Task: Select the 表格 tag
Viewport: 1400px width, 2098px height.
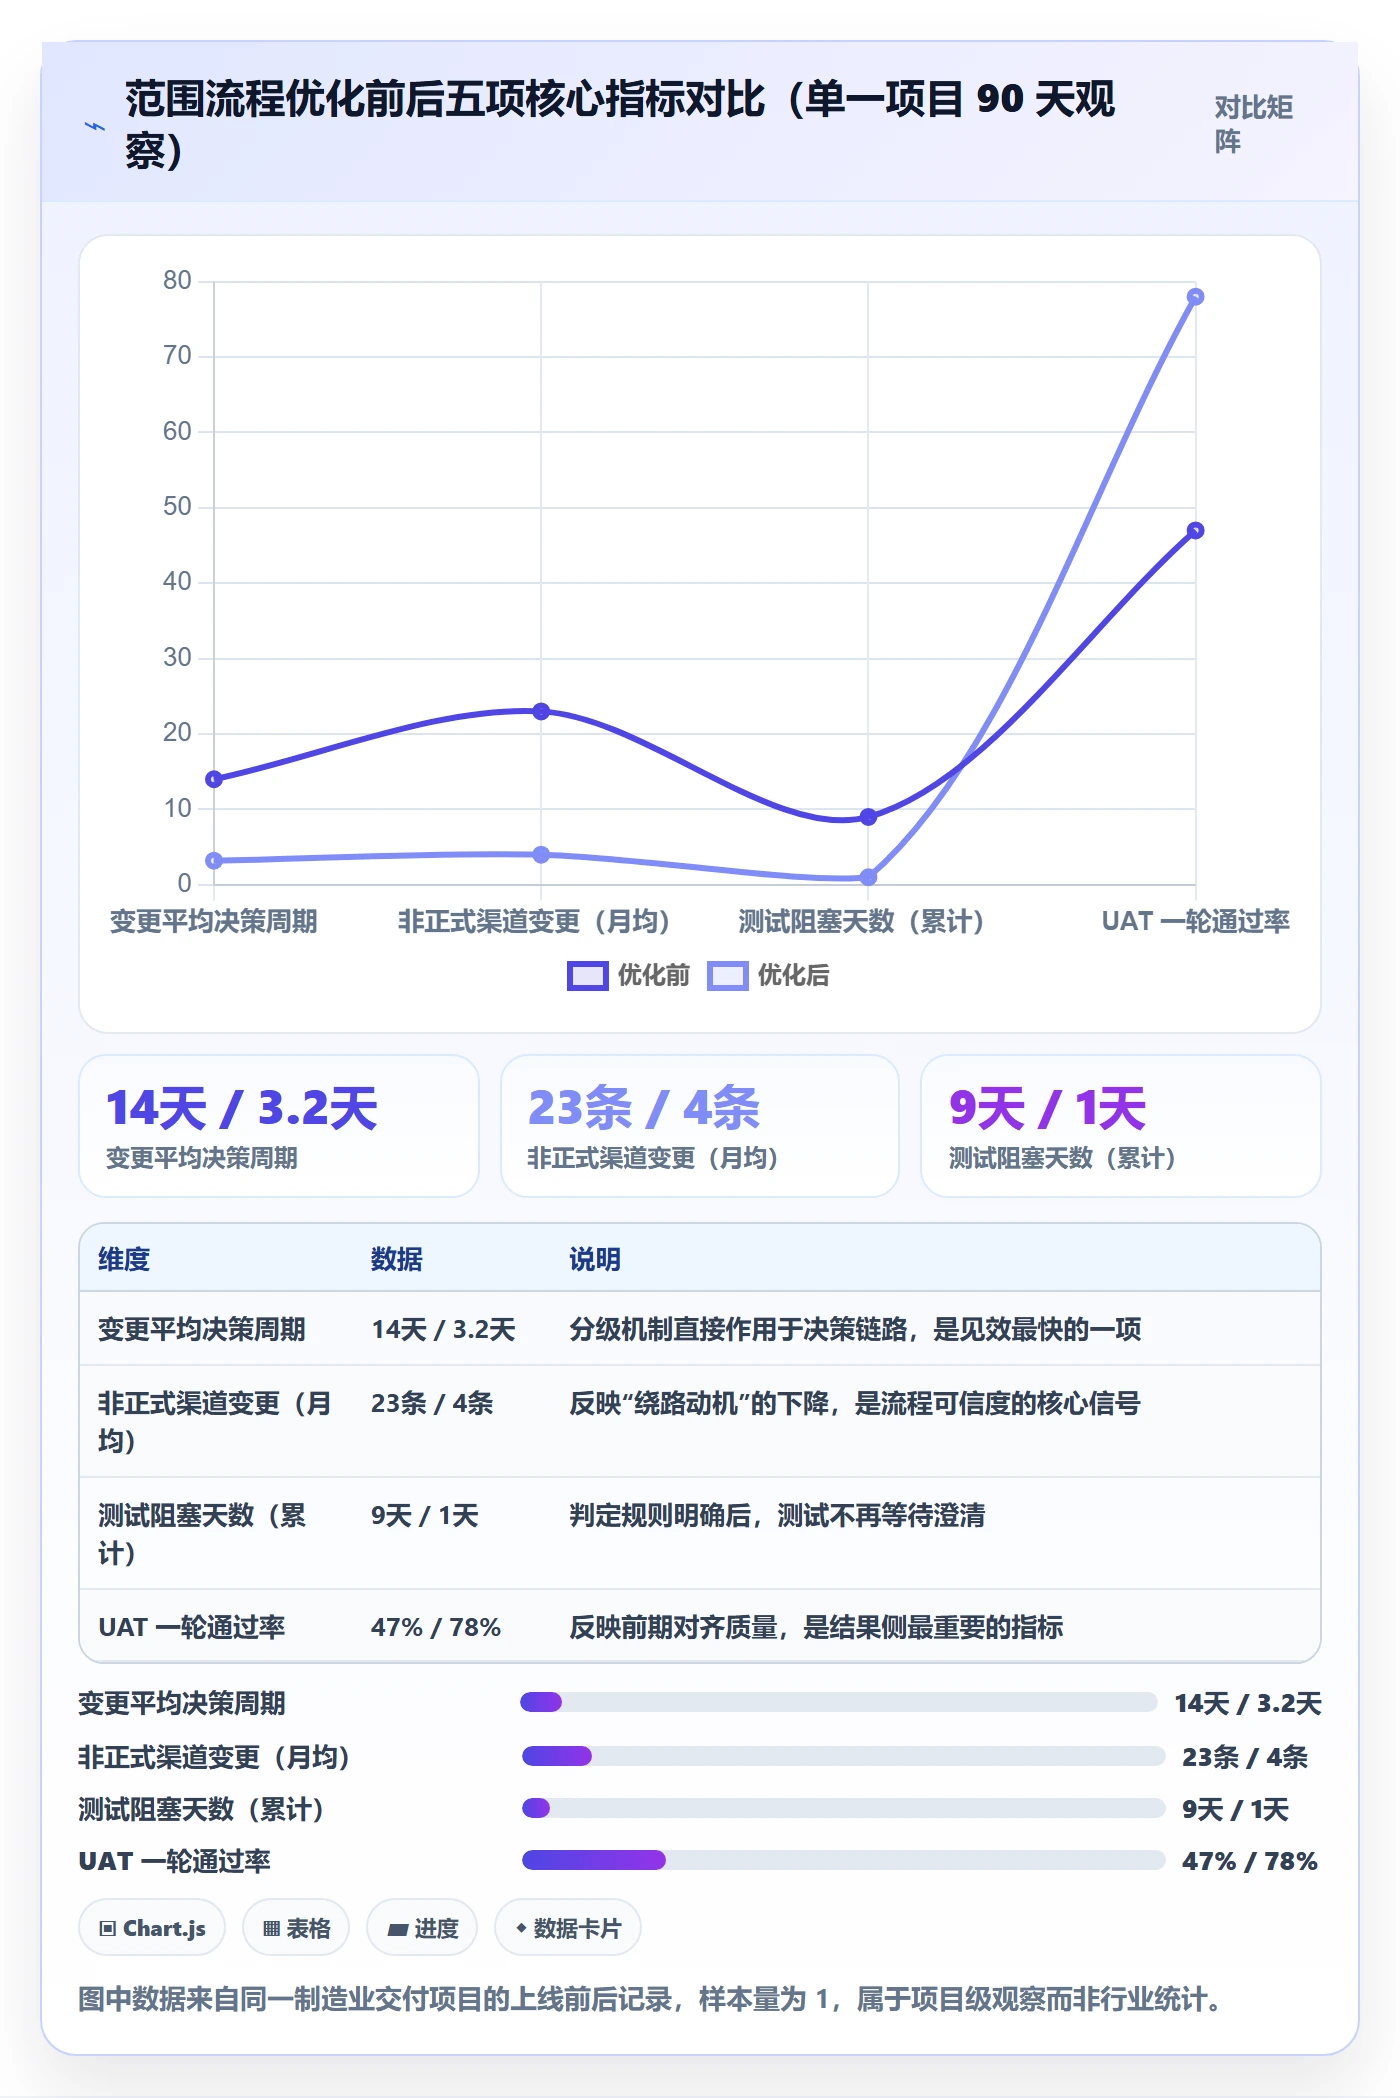Action: click(x=296, y=1928)
